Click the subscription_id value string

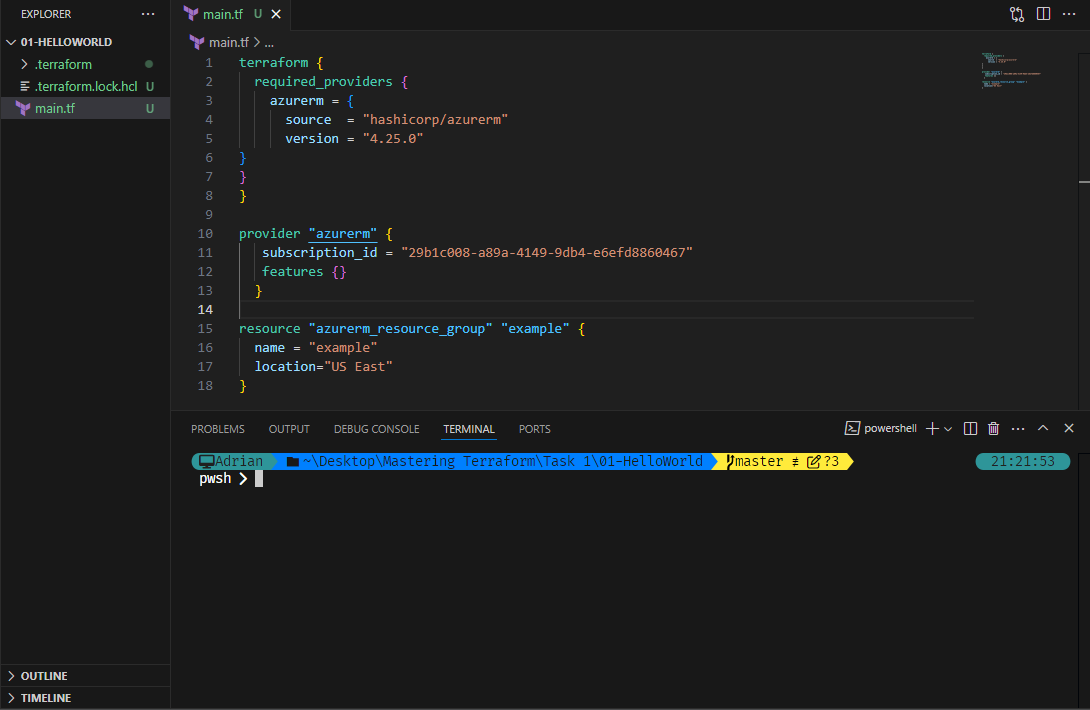click(546, 252)
